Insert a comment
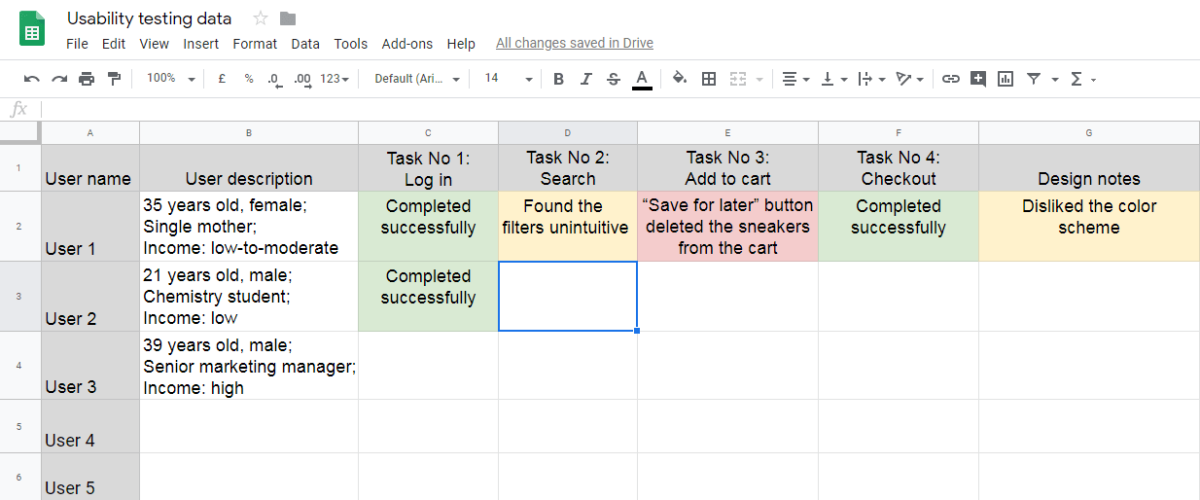Viewport: 1200px width, 500px height. 978,78
